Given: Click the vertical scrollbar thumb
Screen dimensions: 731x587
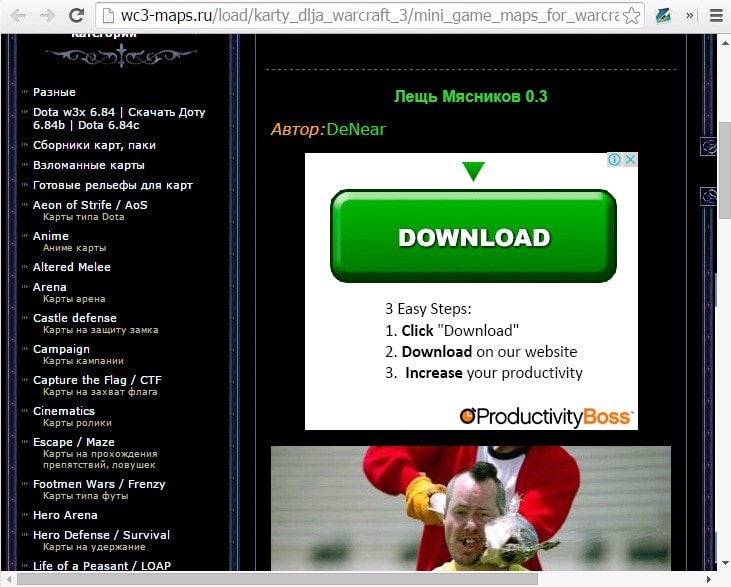Looking at the screenshot, I should tap(725, 169).
